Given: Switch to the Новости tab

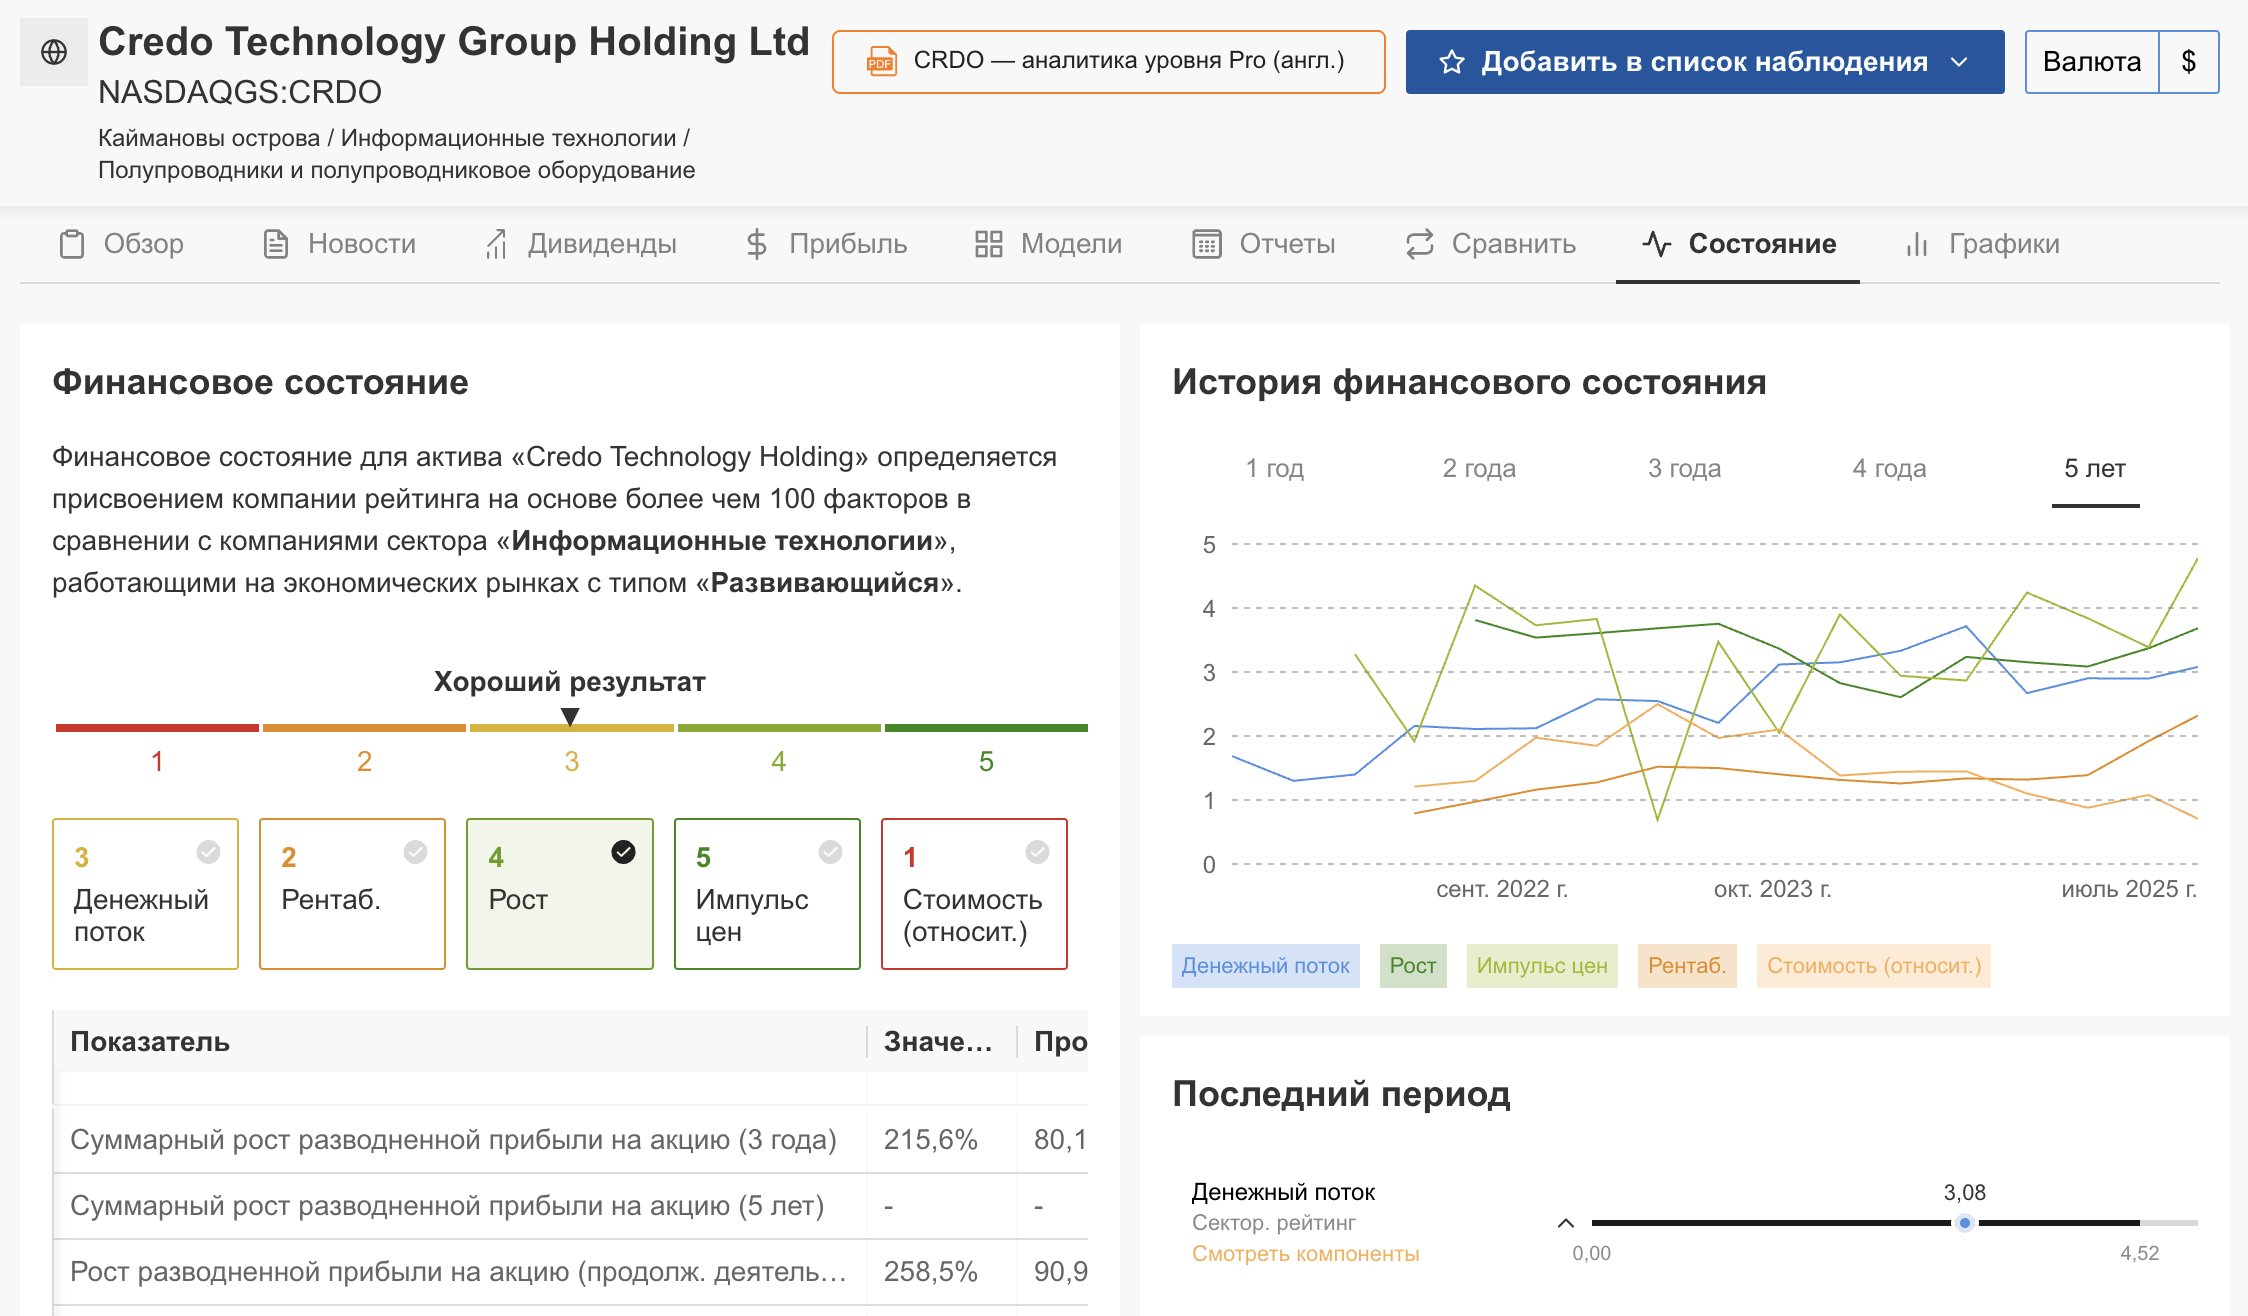Looking at the screenshot, I should point(339,244).
